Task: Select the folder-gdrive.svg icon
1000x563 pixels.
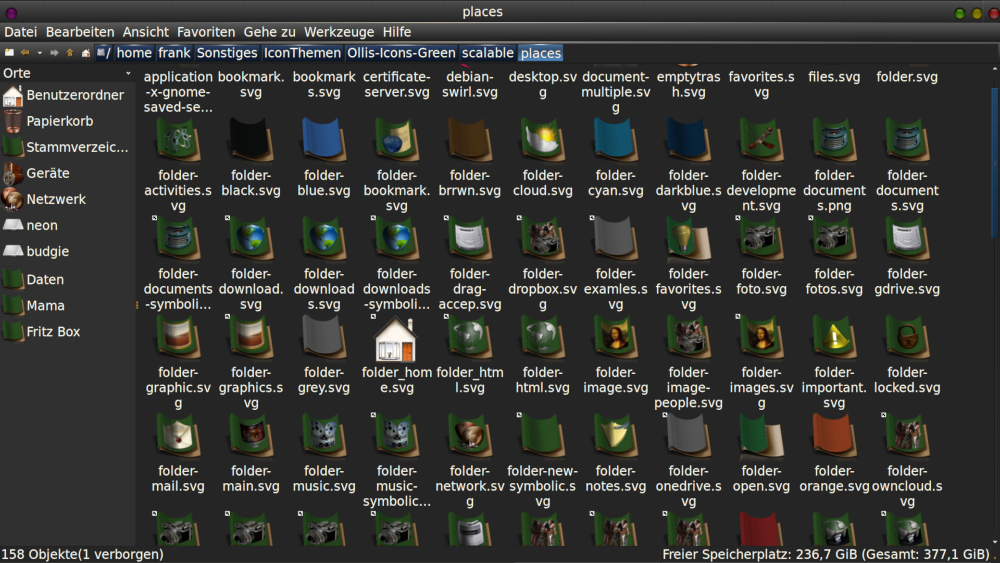Action: (907, 239)
